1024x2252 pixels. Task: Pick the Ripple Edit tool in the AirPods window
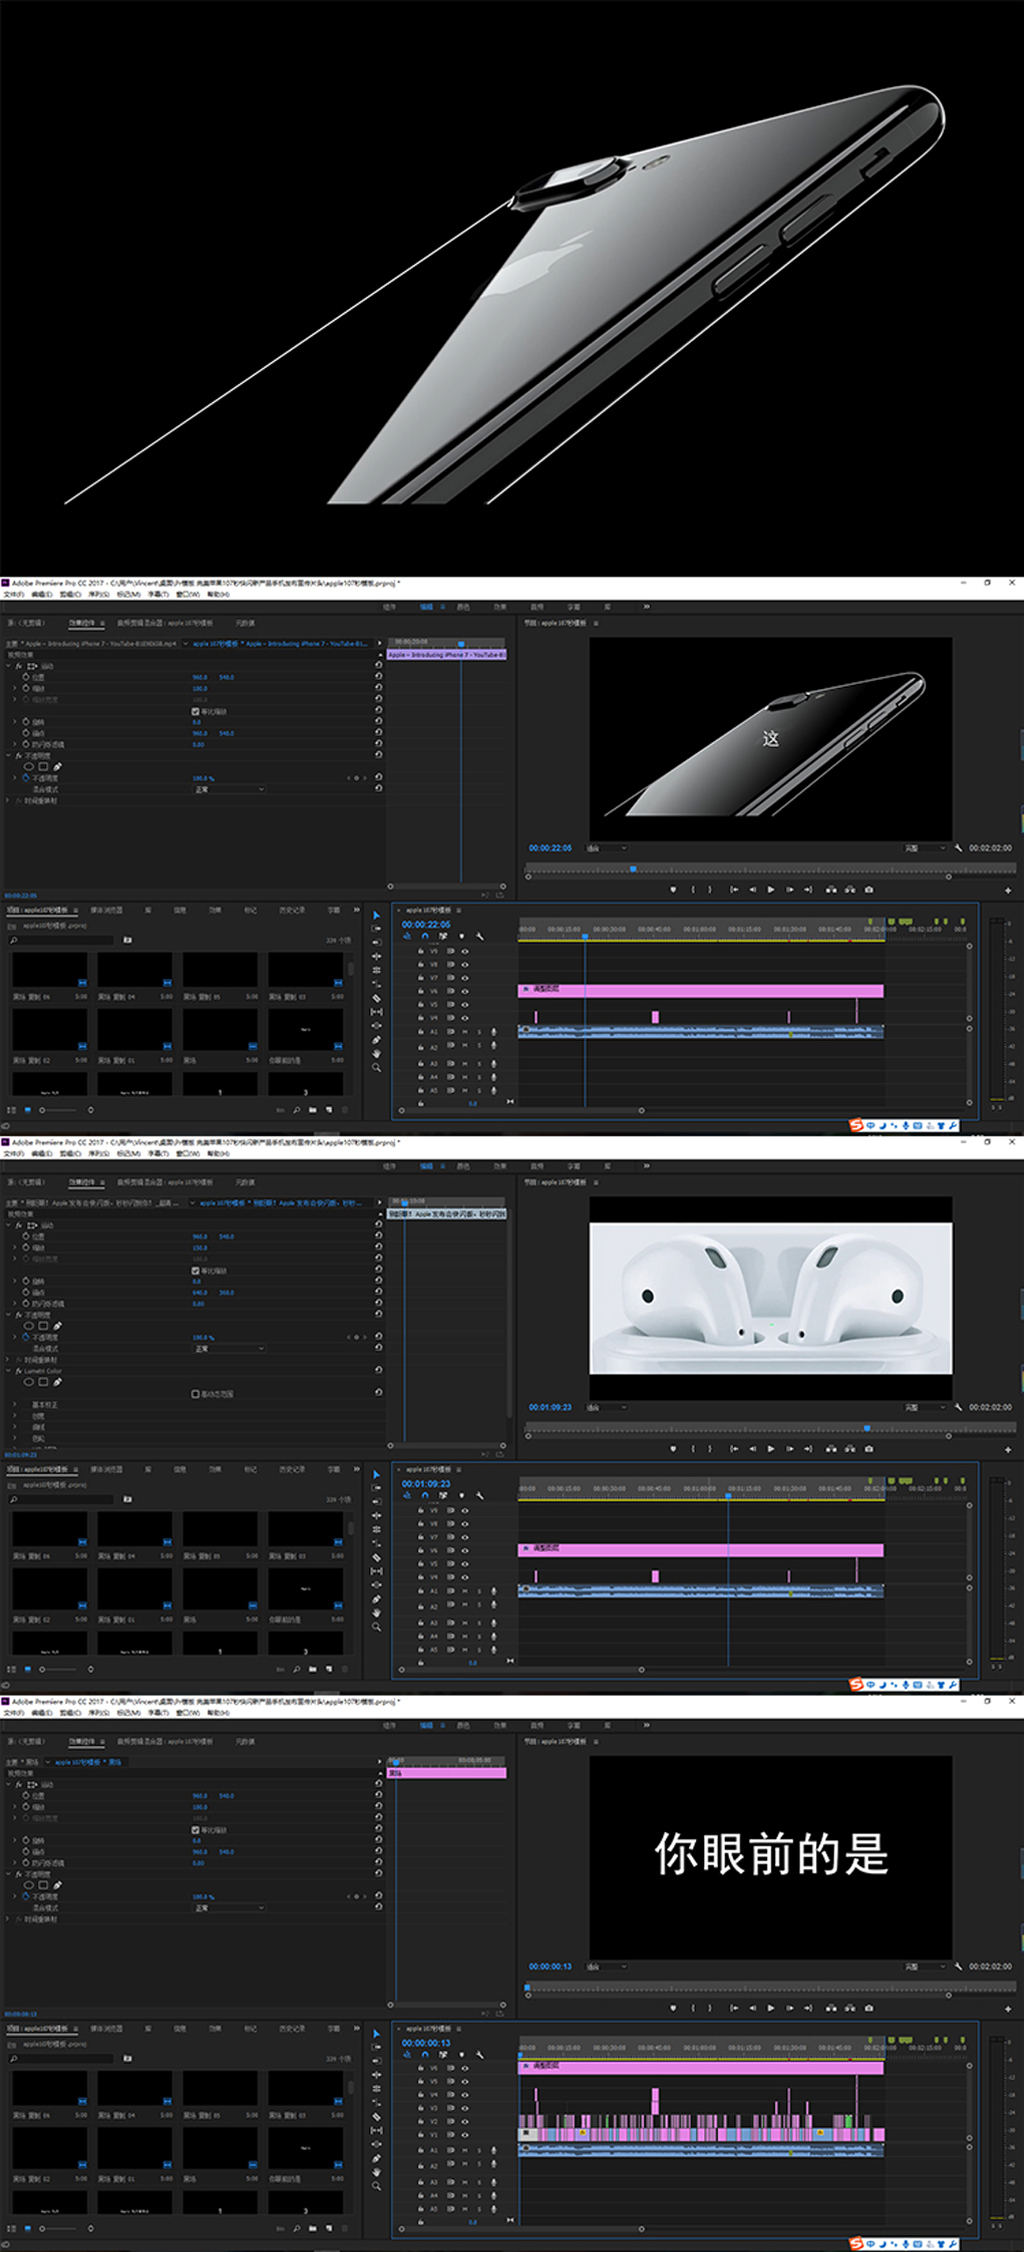pyautogui.click(x=376, y=1515)
